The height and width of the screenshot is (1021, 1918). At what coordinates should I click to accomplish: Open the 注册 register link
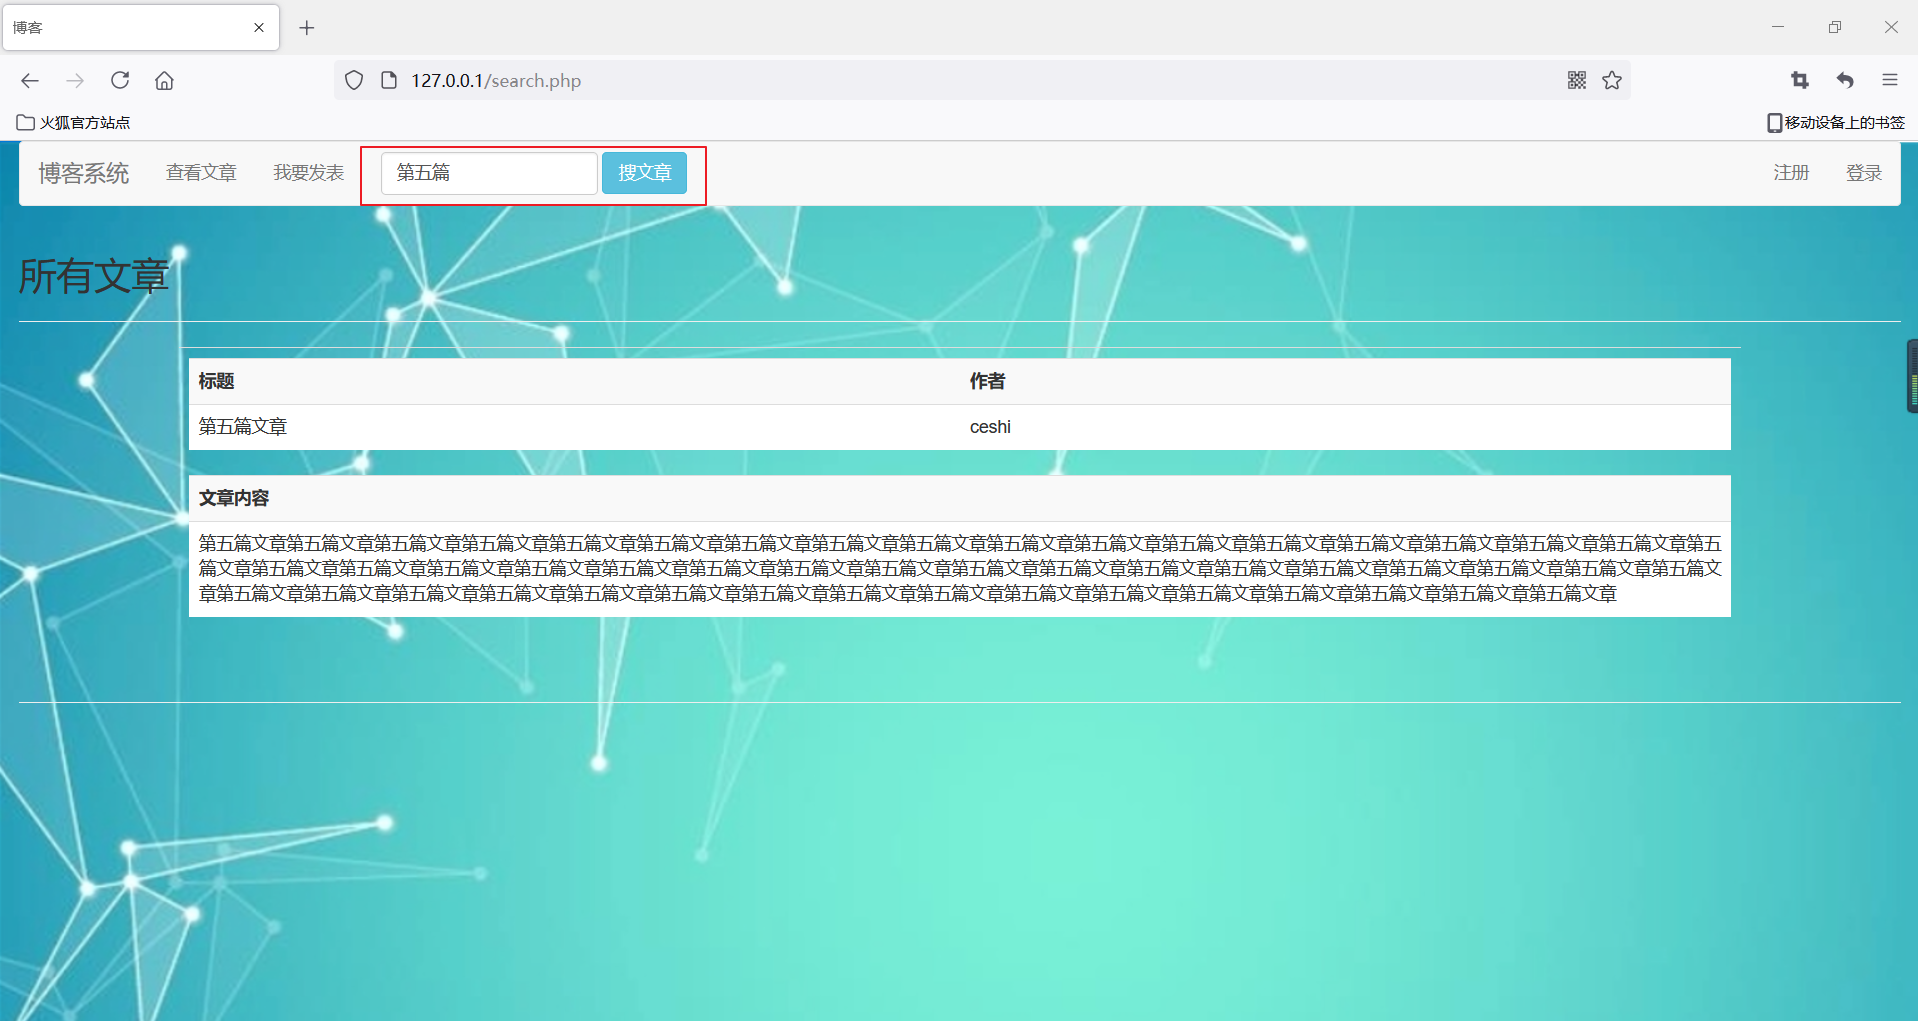coord(1791,173)
